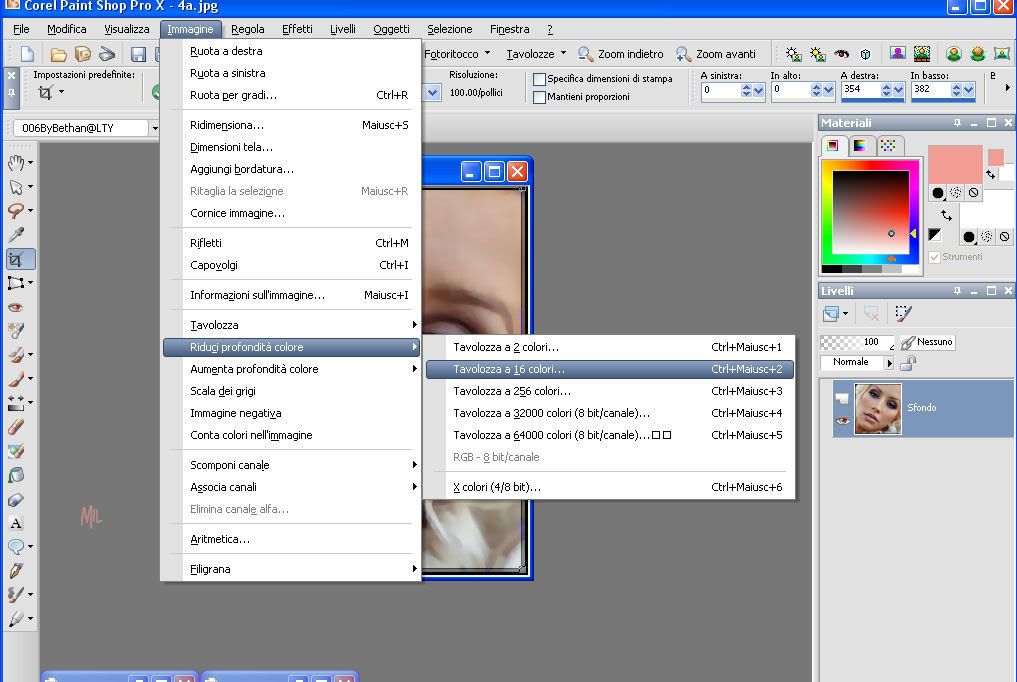Open crop presets dropdown arrow

[61, 92]
